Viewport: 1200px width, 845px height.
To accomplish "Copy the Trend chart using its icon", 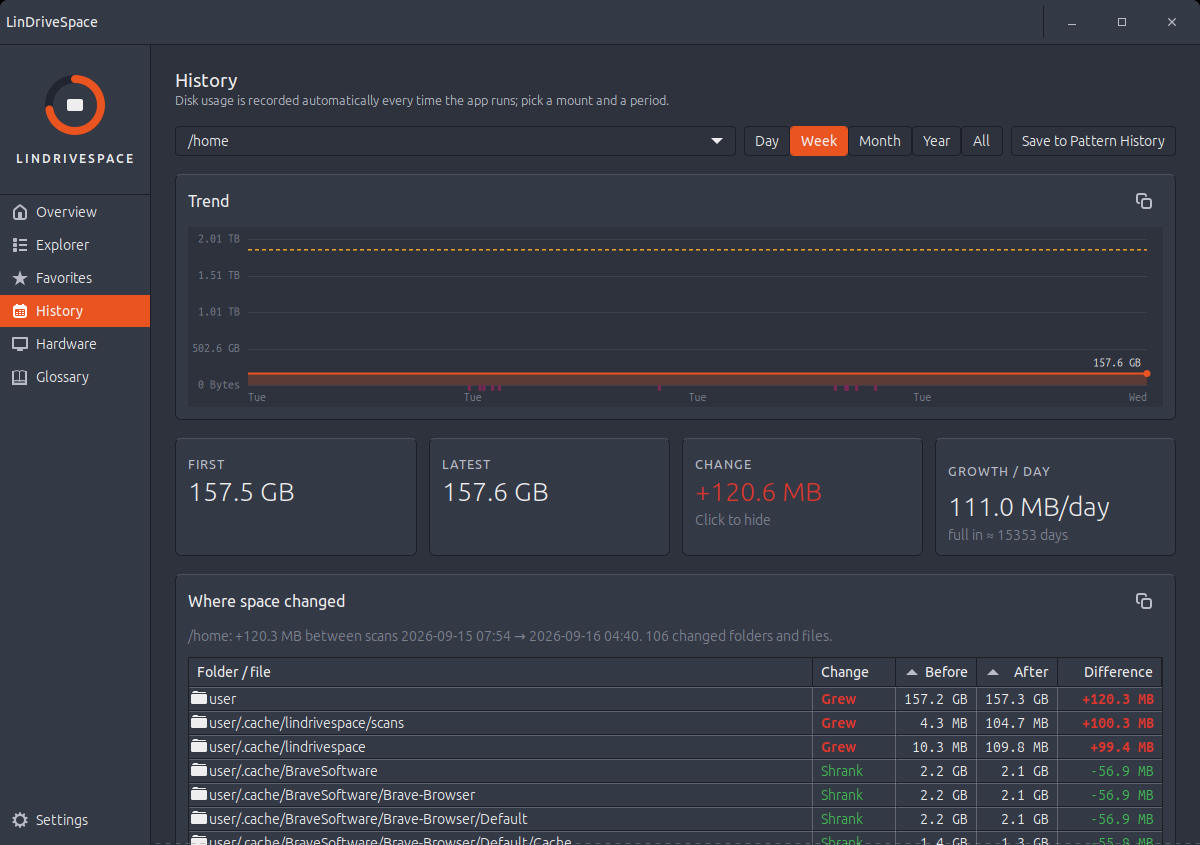I will point(1144,201).
